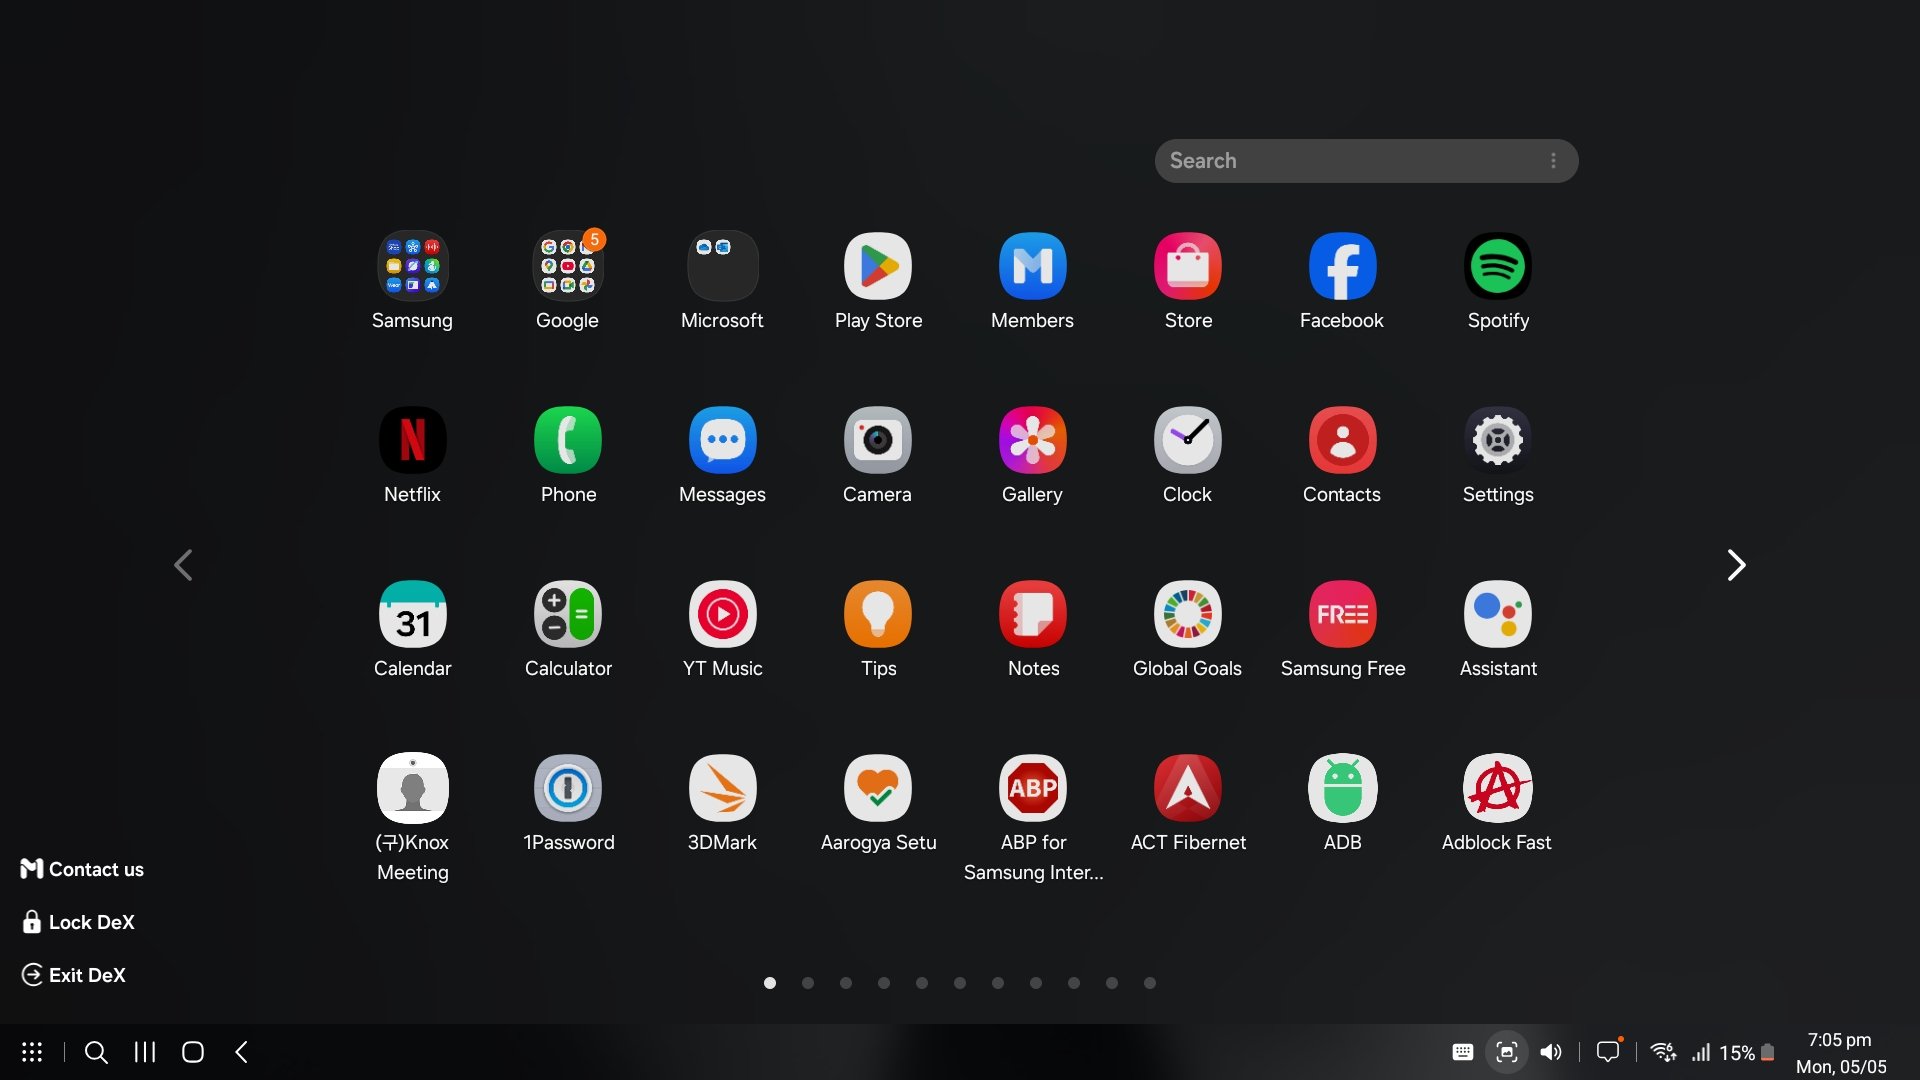Toggle the on-screen keyboard from the taskbar
Screen dimensions: 1920x1080
(1462, 1052)
